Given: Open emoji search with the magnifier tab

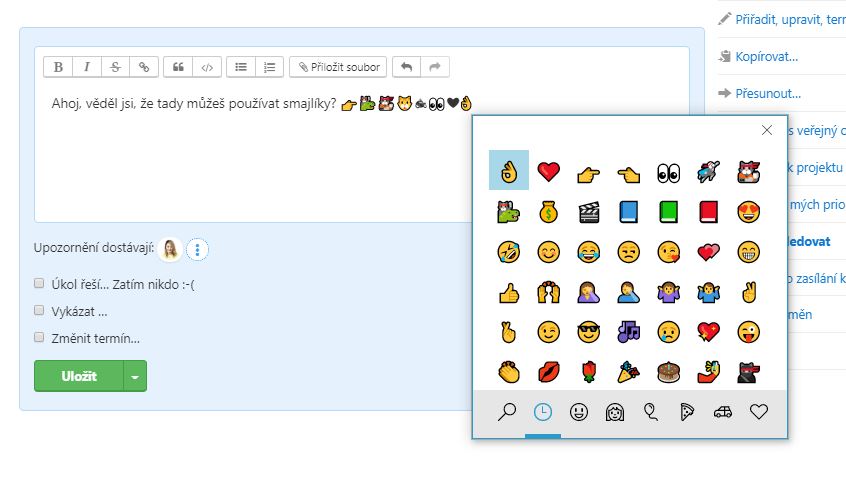Looking at the screenshot, I should coord(507,412).
